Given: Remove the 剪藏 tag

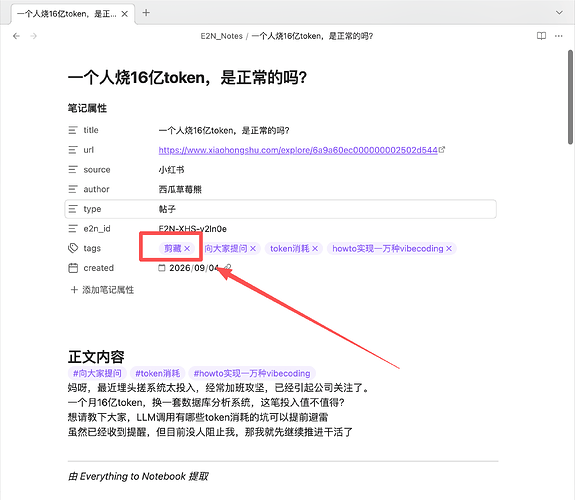Looking at the screenshot, I should [187, 249].
